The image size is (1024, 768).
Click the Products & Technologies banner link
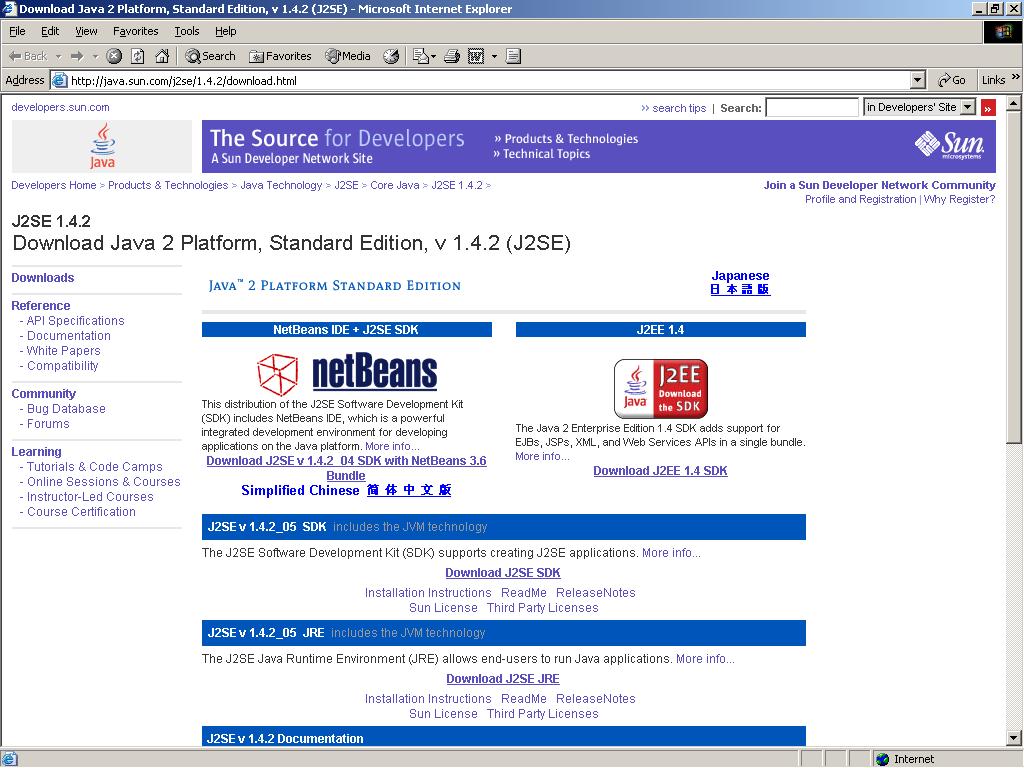pos(566,138)
